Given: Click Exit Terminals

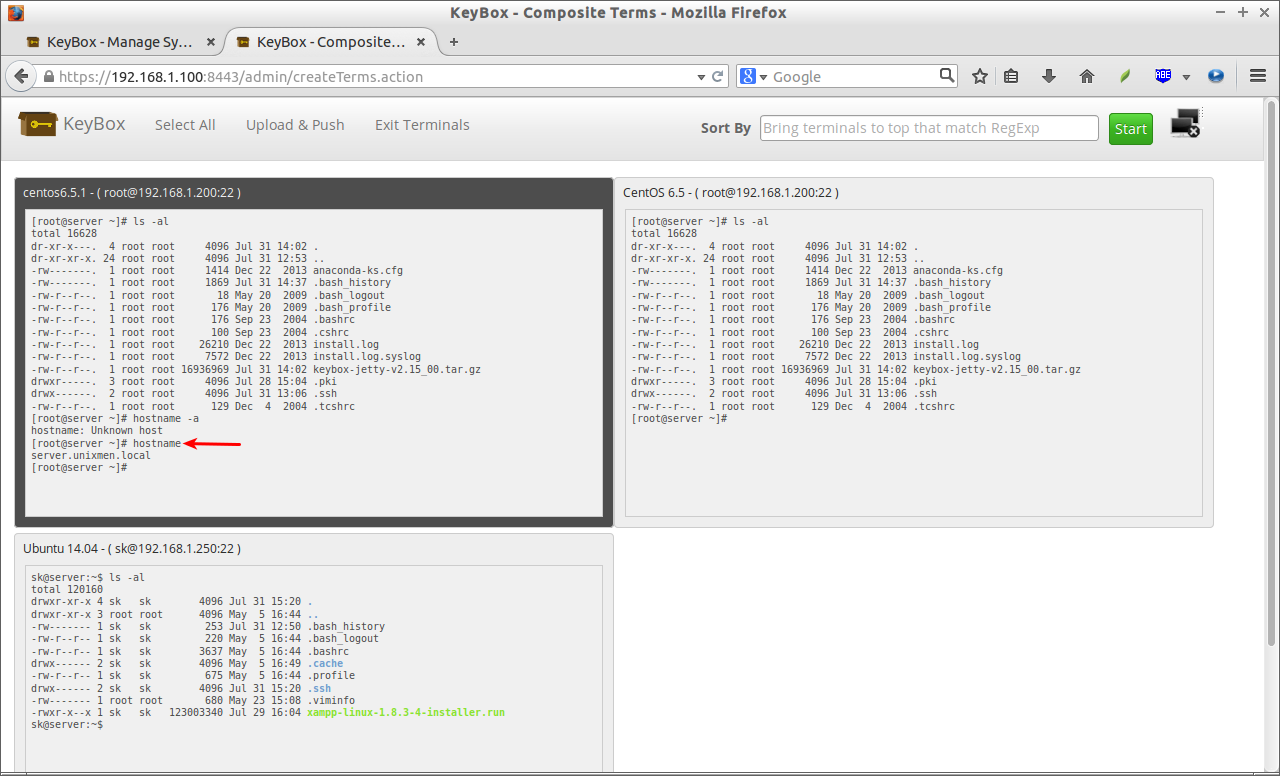Looking at the screenshot, I should pyautogui.click(x=422, y=125).
